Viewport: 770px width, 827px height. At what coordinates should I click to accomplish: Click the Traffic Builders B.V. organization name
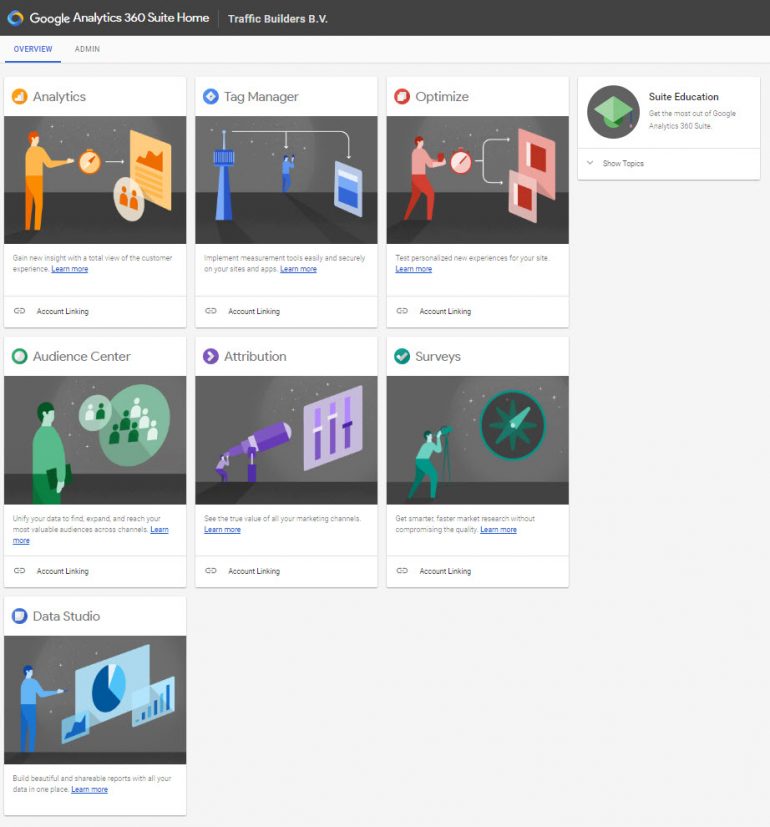tap(278, 19)
